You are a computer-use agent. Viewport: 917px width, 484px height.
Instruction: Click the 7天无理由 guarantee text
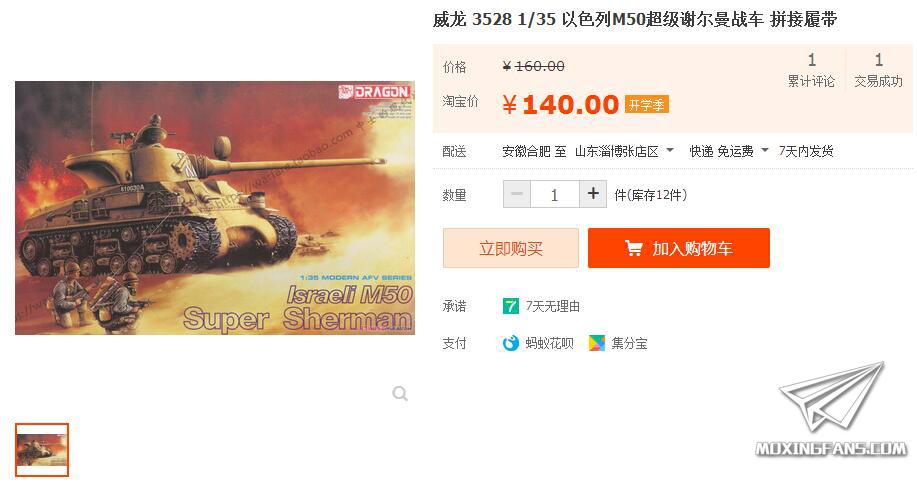553,306
